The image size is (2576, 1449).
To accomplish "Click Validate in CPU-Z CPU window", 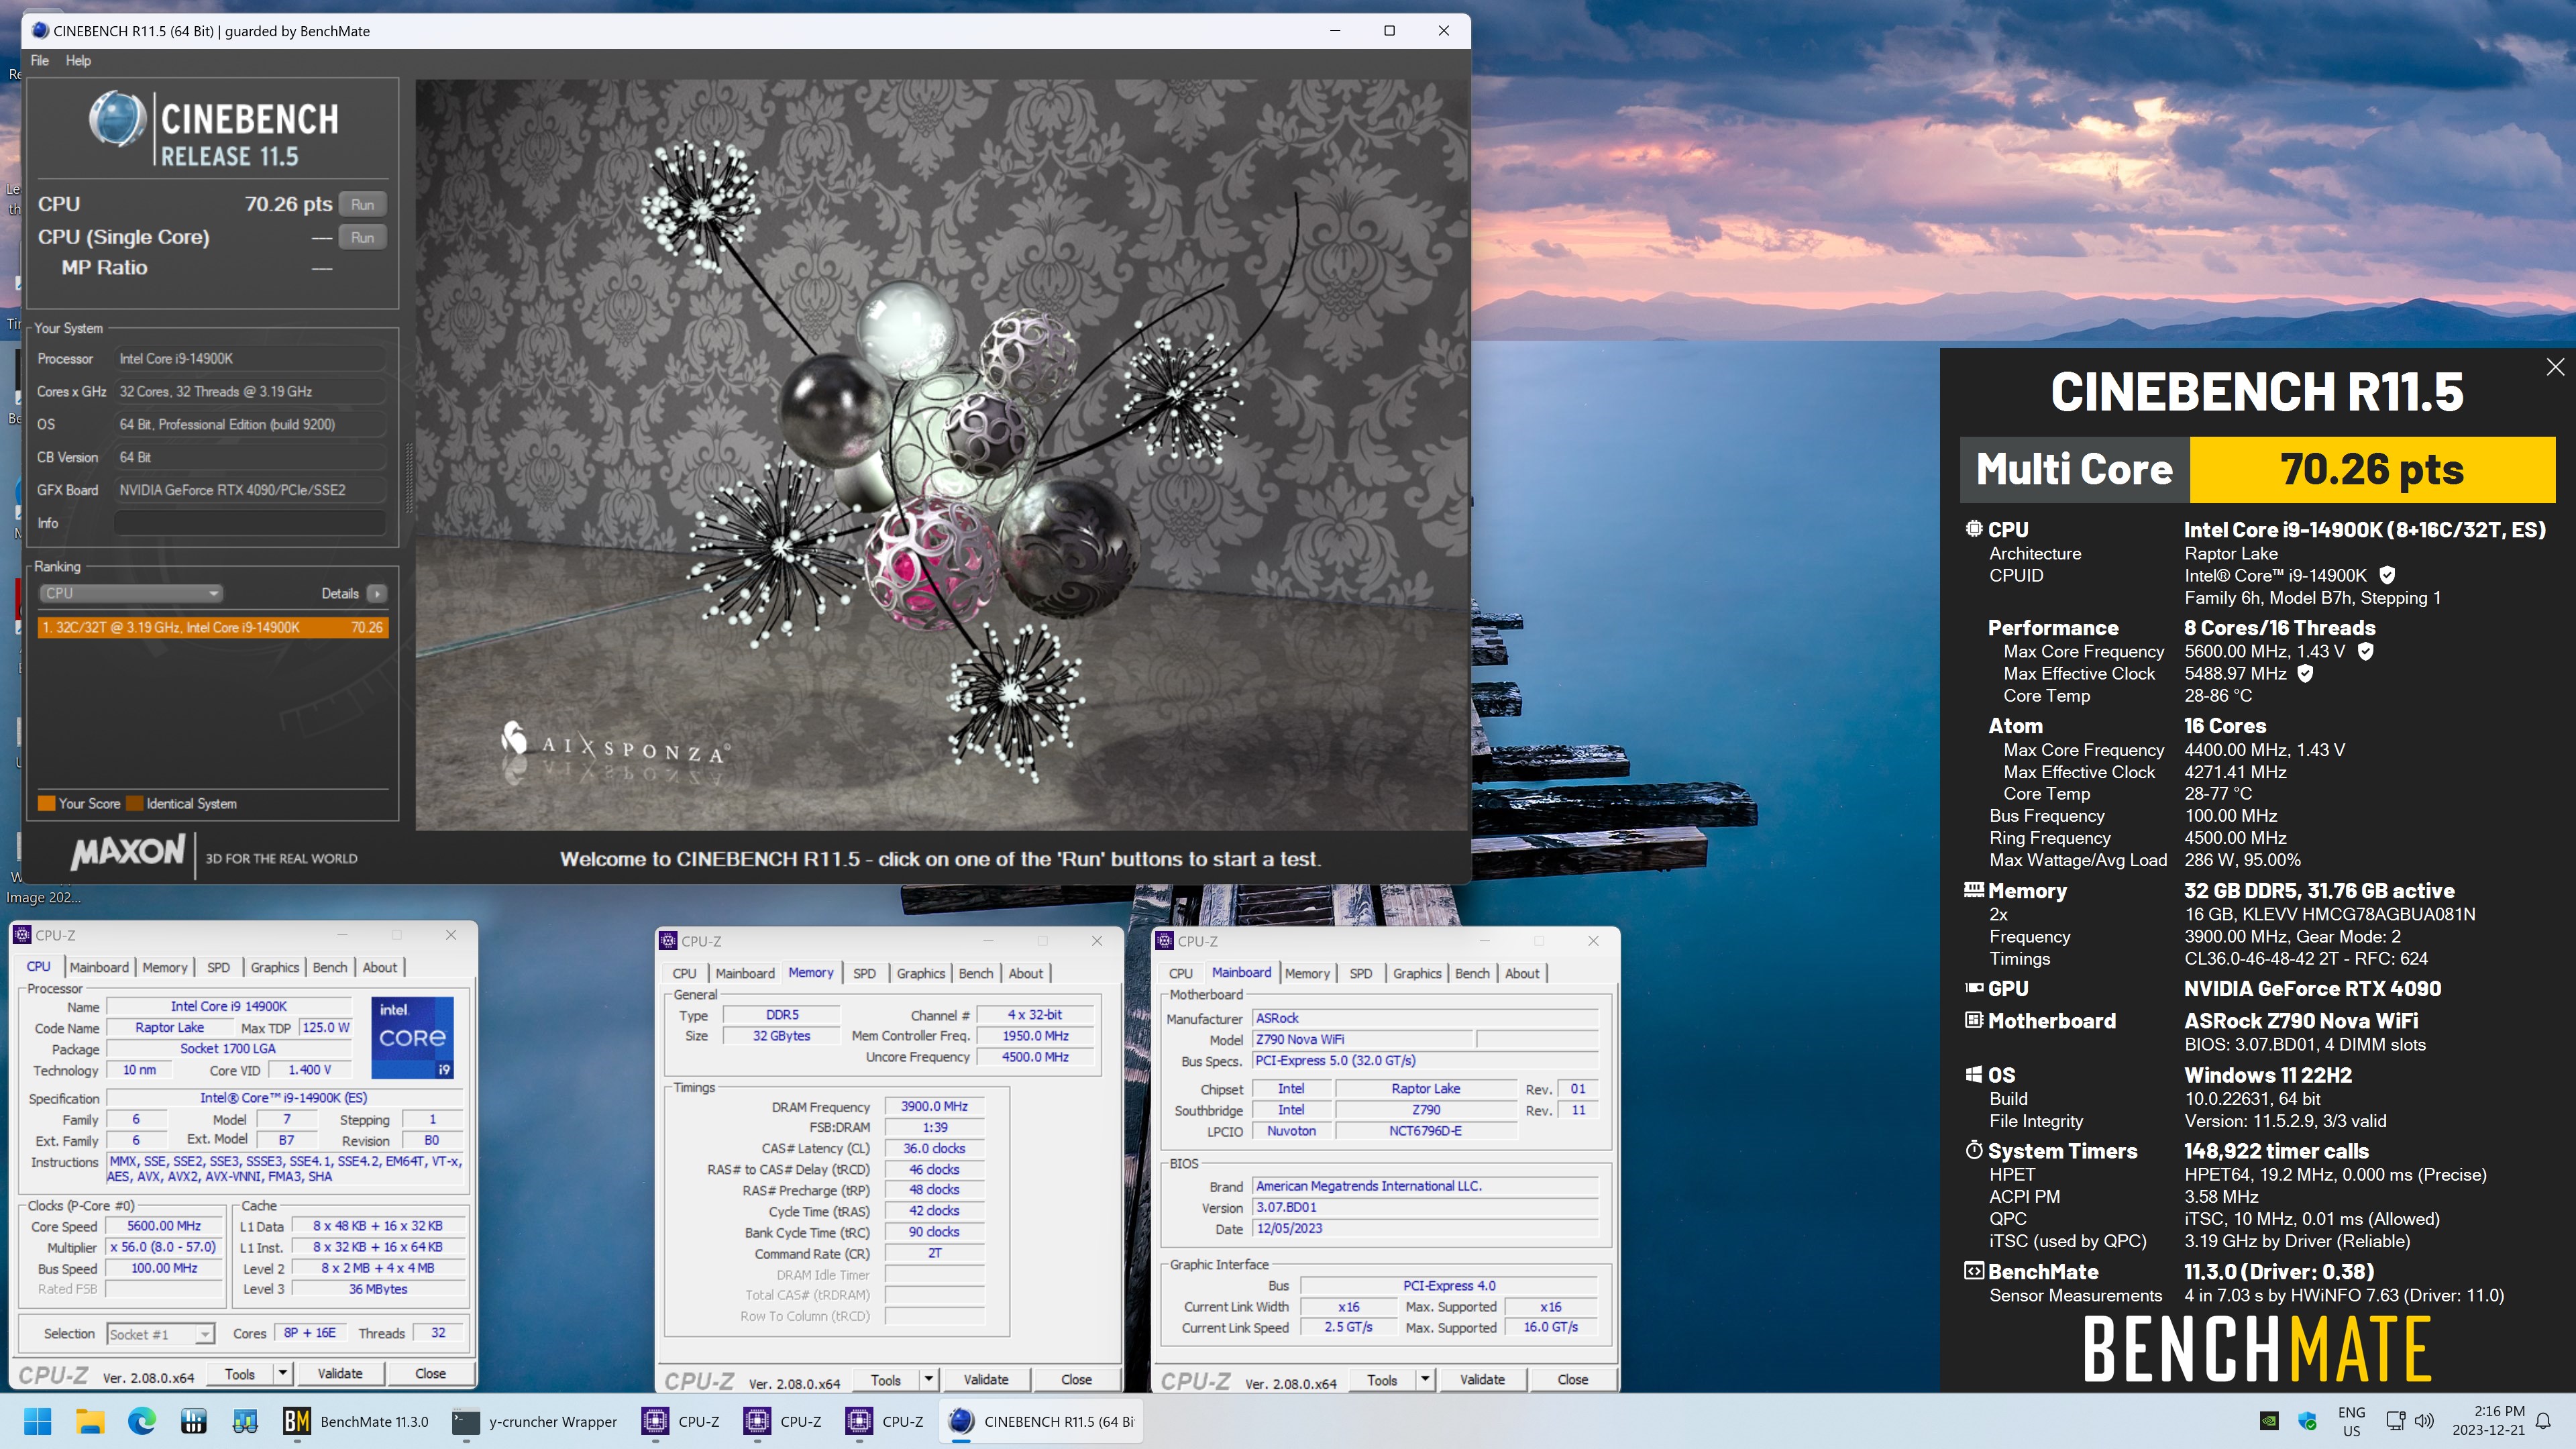I will [x=340, y=1373].
